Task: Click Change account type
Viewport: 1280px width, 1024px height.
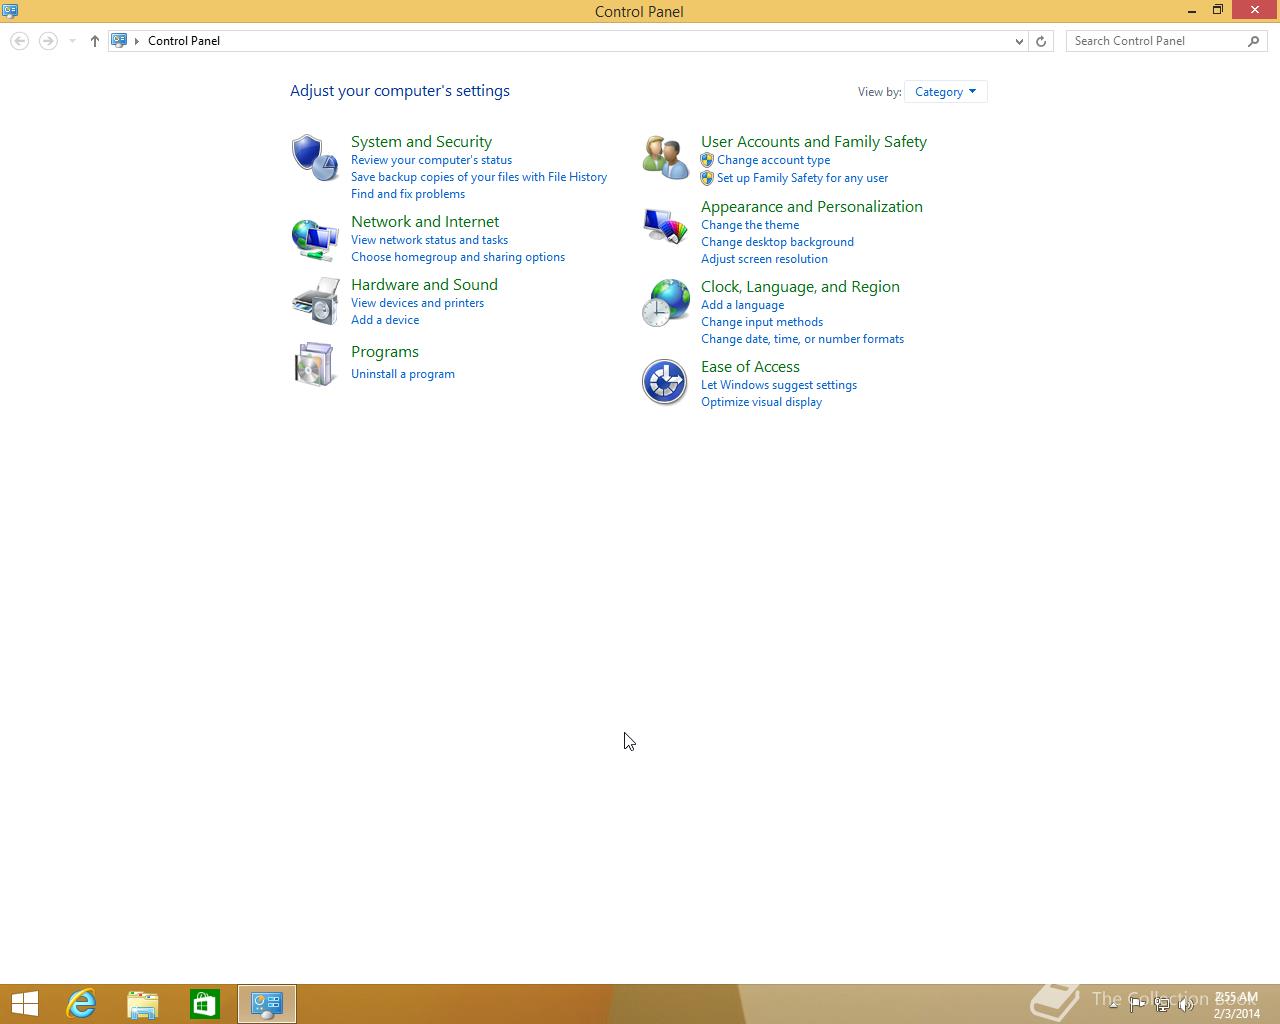Action: pos(773,160)
